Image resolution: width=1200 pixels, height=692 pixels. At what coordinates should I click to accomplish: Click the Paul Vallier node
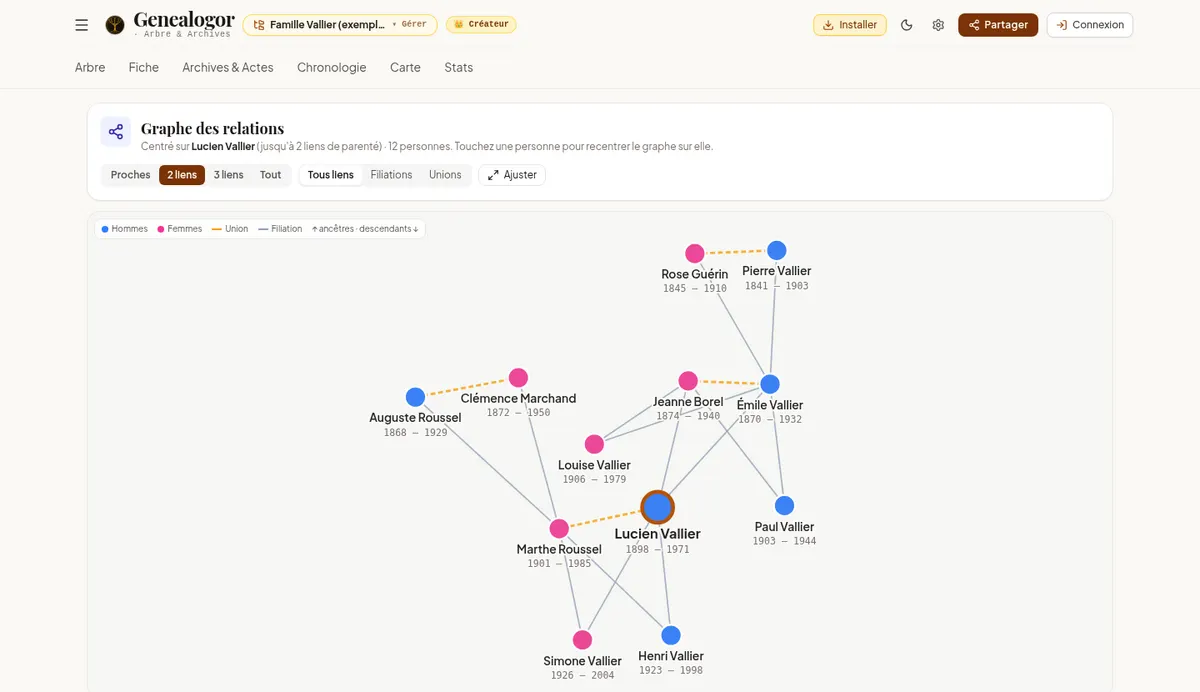coord(785,506)
